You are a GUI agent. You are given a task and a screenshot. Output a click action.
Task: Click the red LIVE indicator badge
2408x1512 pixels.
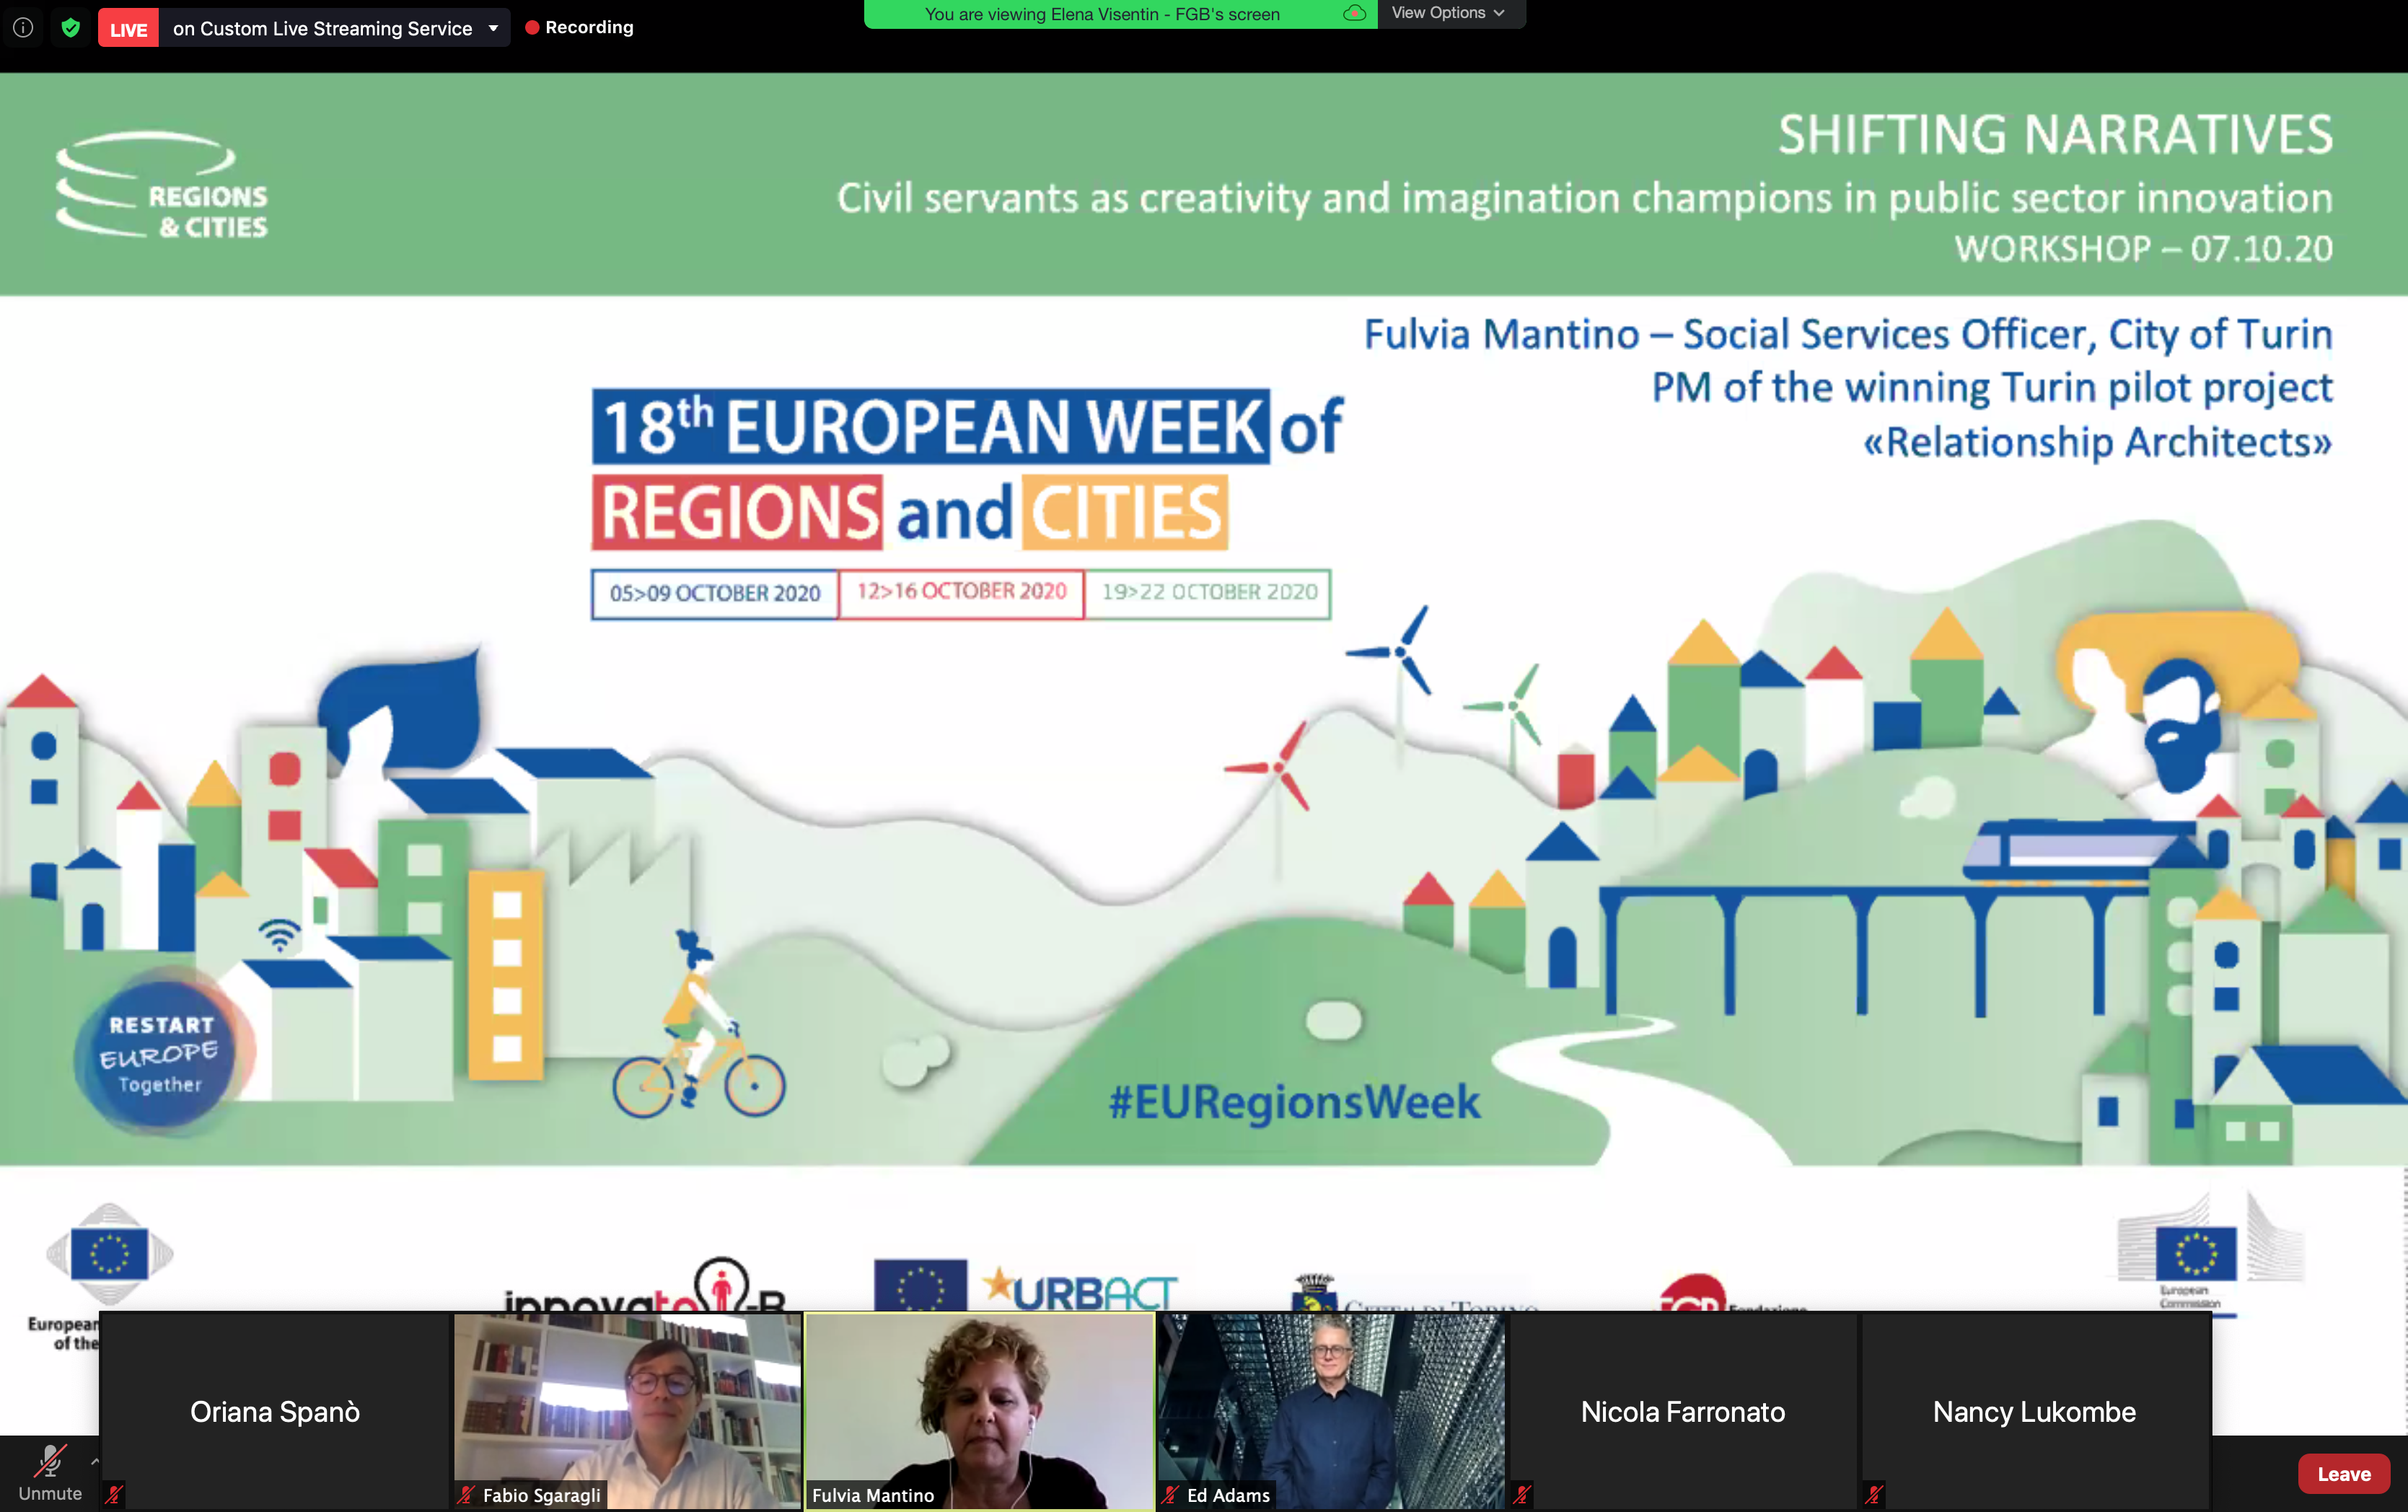click(128, 29)
